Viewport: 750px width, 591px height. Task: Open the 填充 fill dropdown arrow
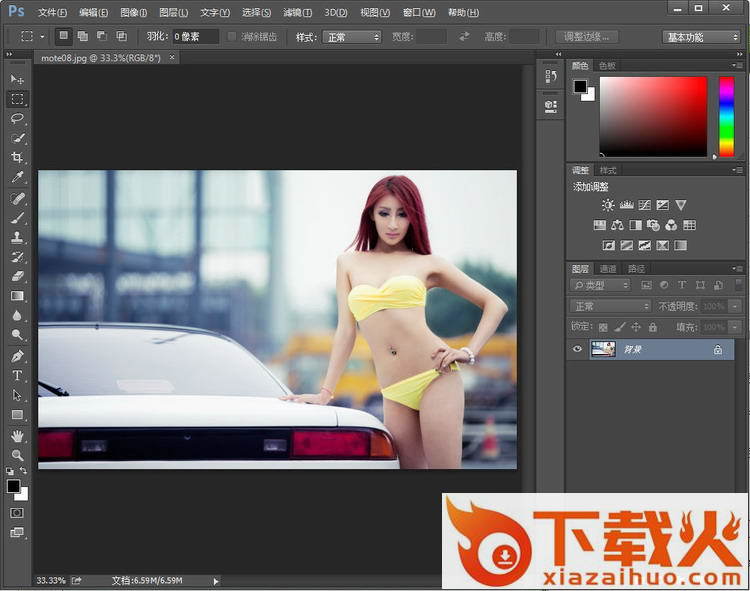[735, 327]
